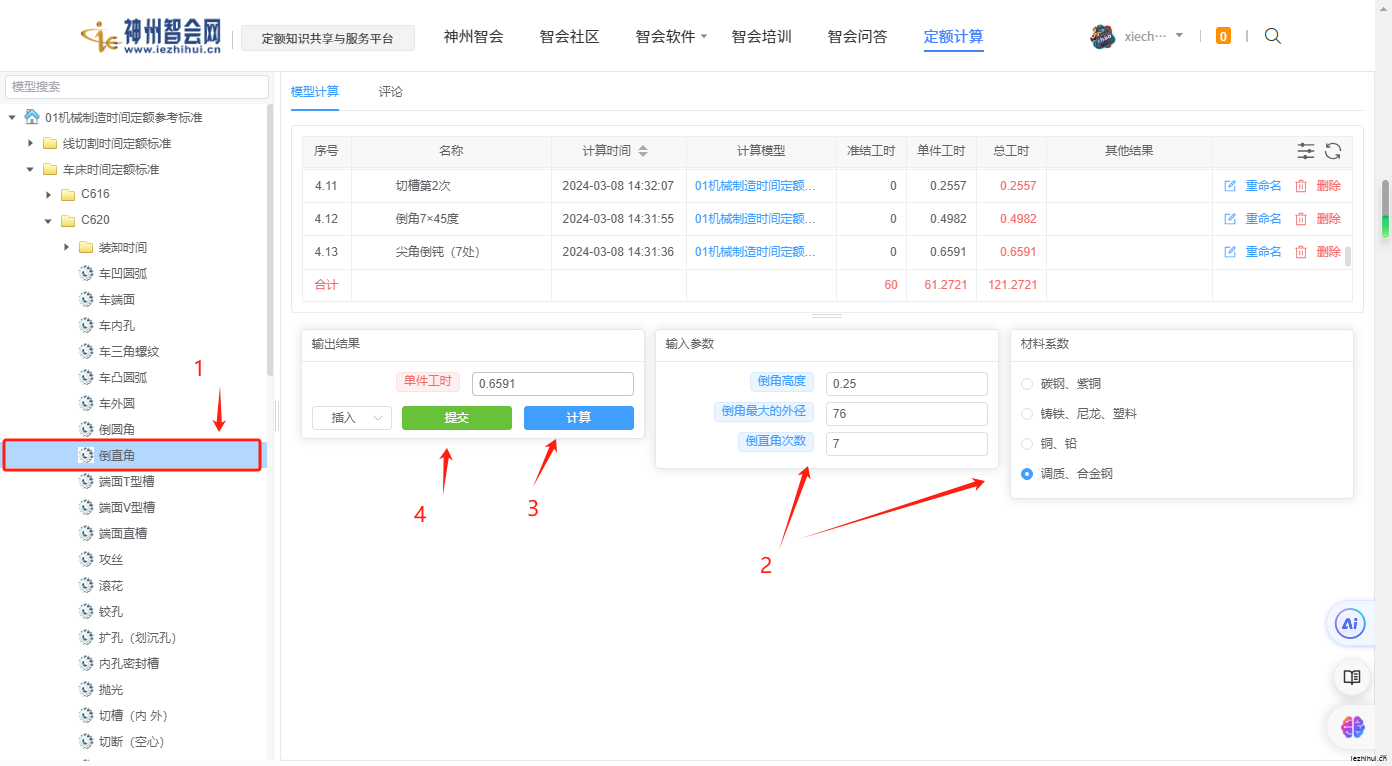The height and width of the screenshot is (766, 1392).
Task: Select 调质、合金钢 material option
Action: 1027,474
